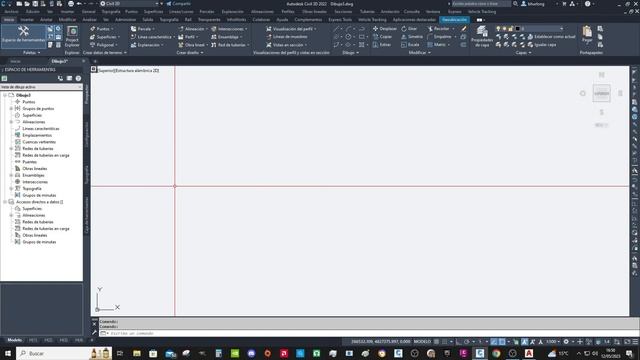Image resolution: width=640 pixels, height=360 pixels.
Task: Select the Girar rotate tool
Action: click(x=409, y=29)
